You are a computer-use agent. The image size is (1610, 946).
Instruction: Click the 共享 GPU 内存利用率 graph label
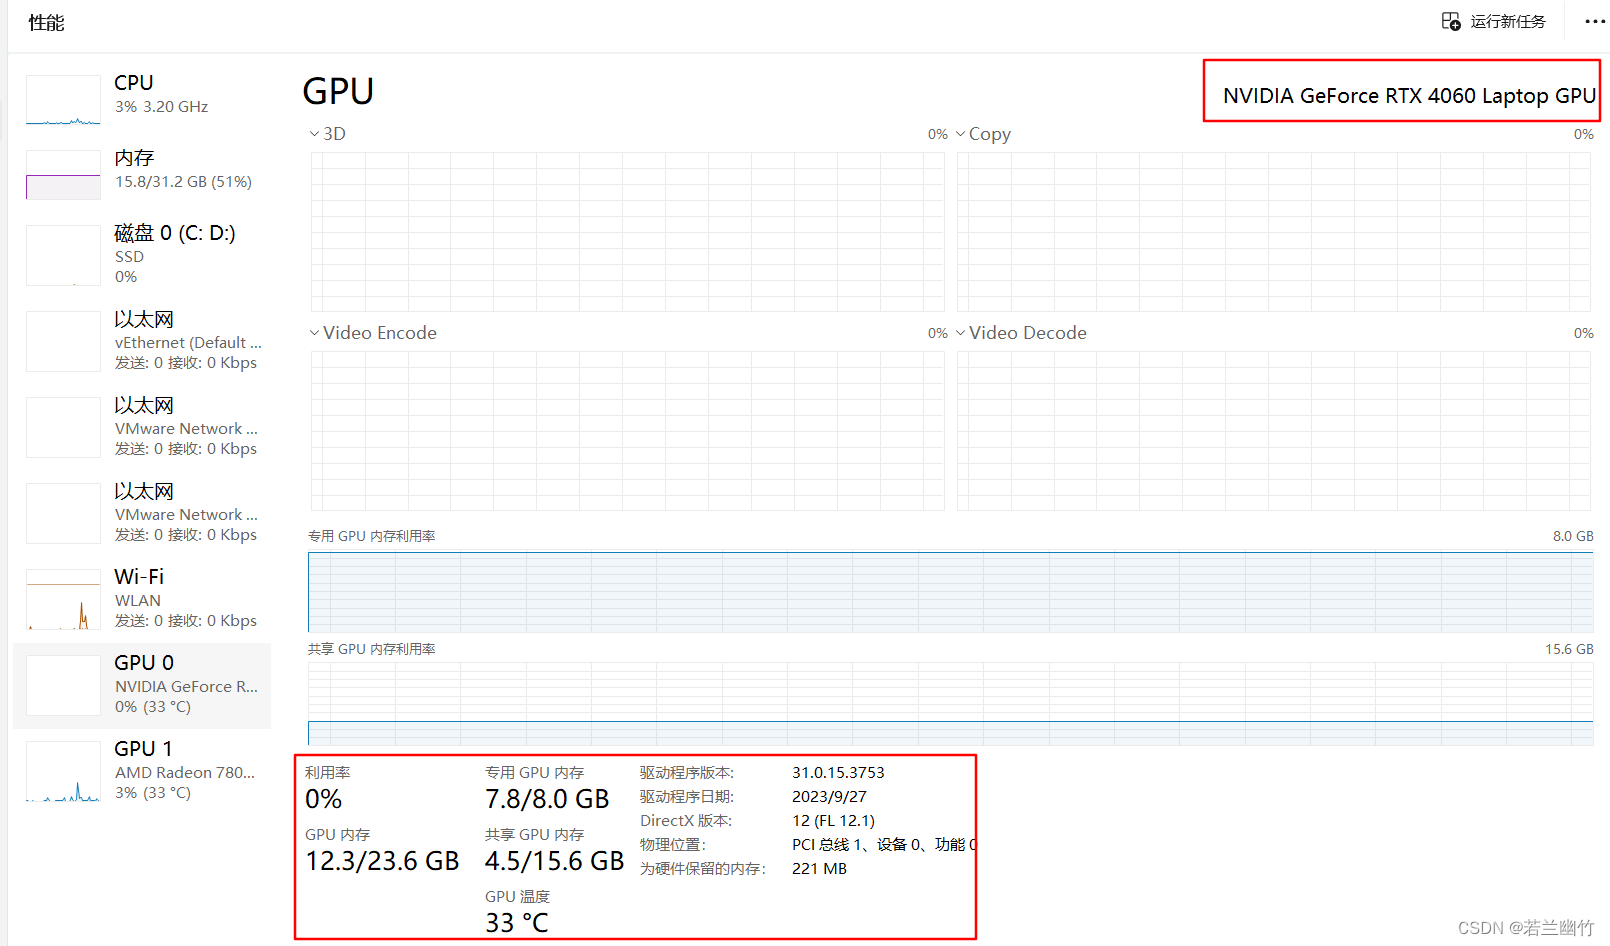[x=372, y=649]
